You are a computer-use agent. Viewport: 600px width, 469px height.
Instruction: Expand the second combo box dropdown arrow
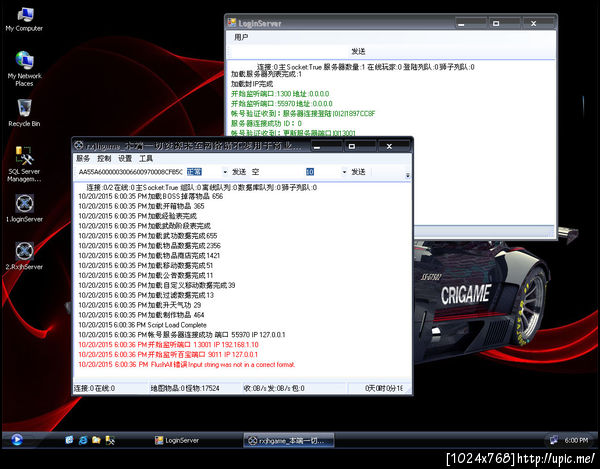point(344,172)
